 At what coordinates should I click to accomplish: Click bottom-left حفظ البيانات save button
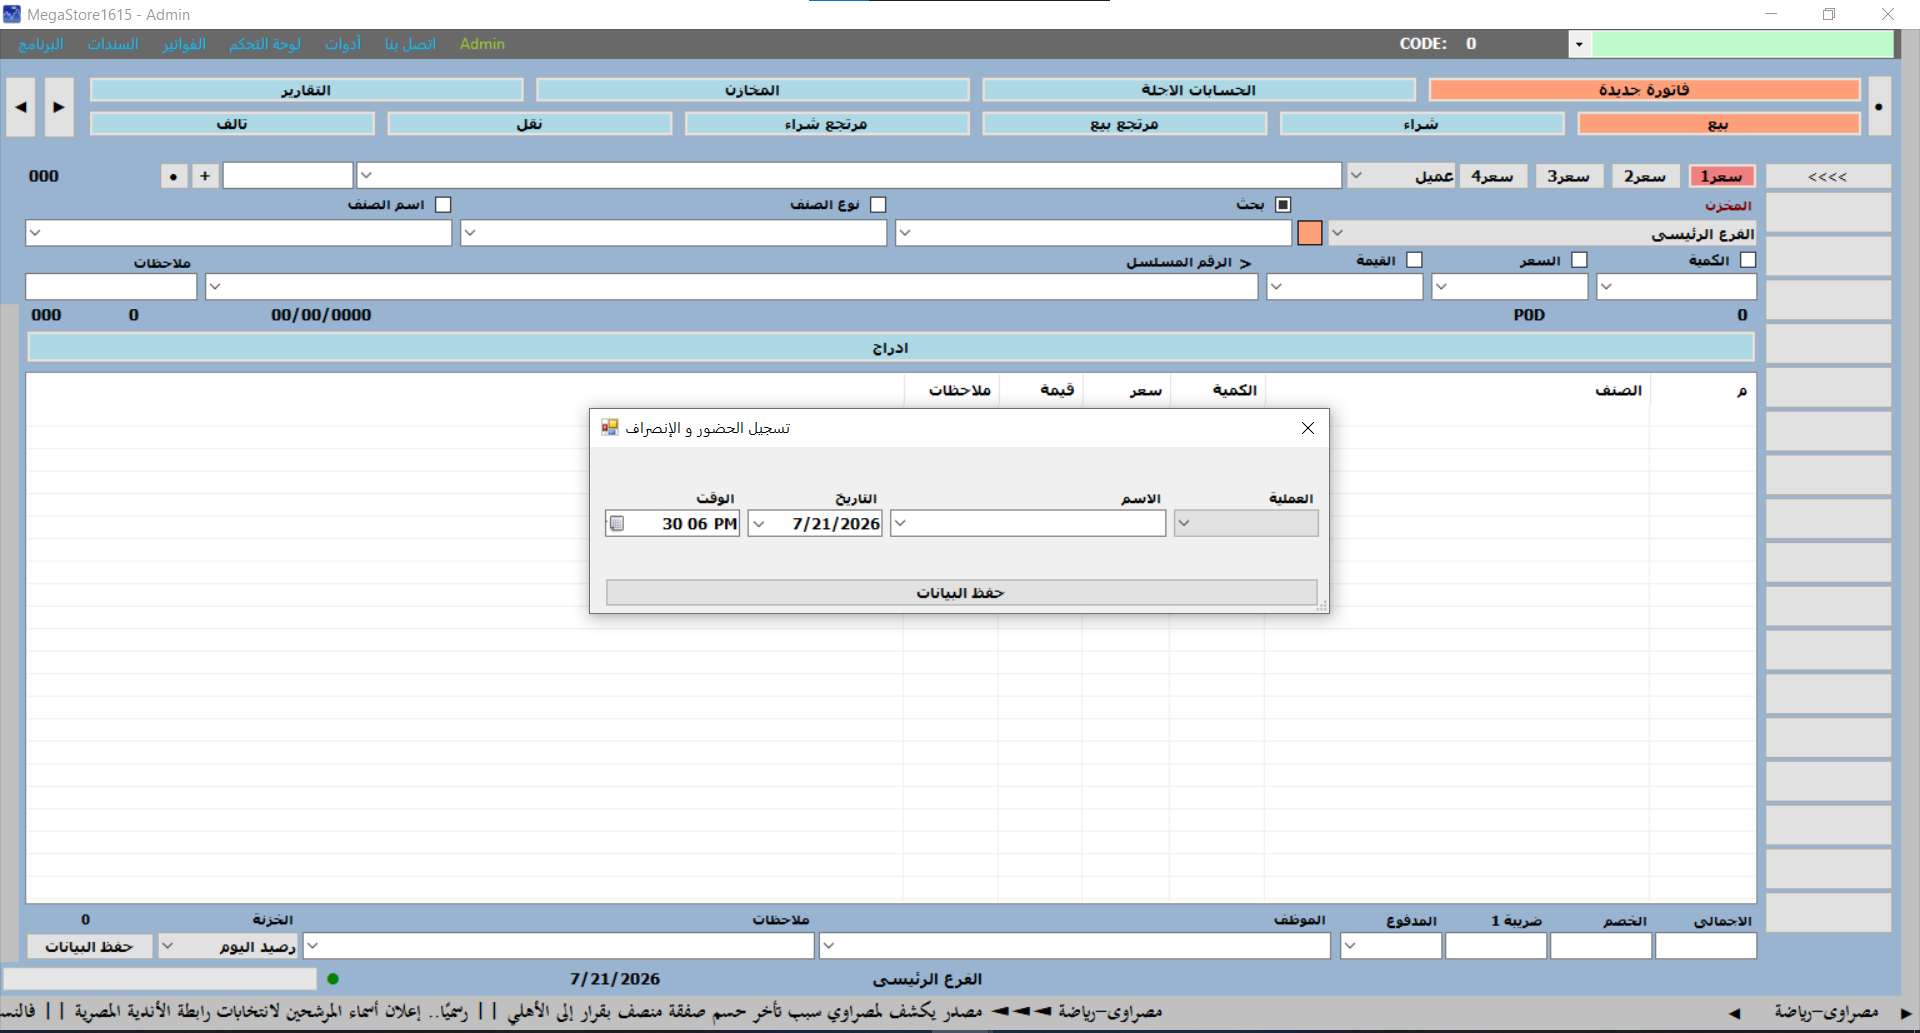(89, 946)
